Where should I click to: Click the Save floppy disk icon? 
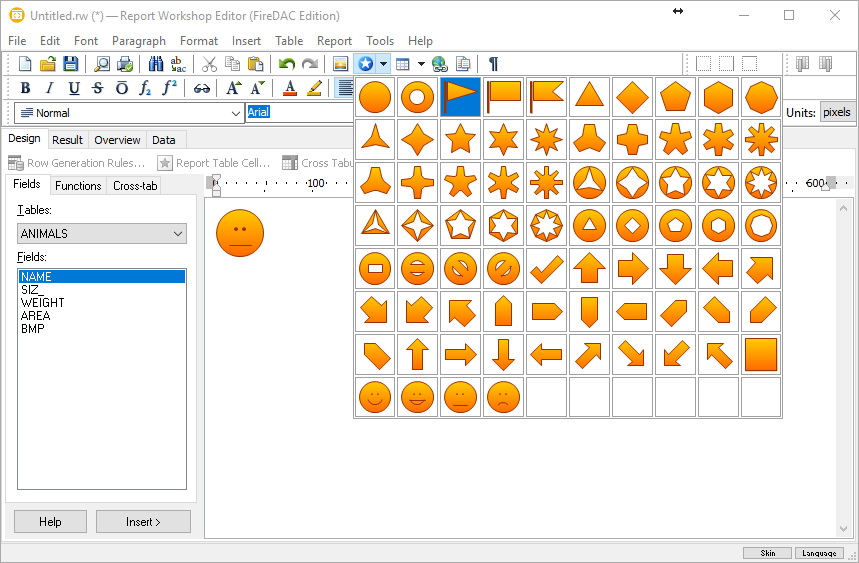coord(71,64)
